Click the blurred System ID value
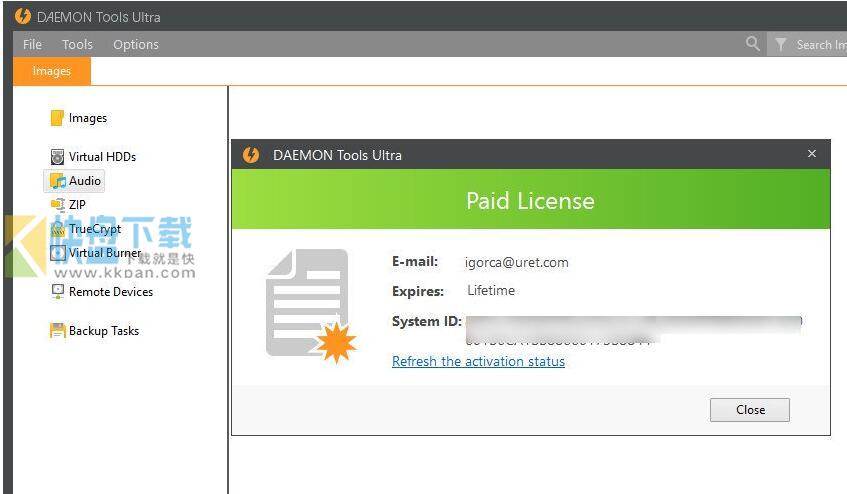The height and width of the screenshot is (494, 847). (x=634, y=329)
